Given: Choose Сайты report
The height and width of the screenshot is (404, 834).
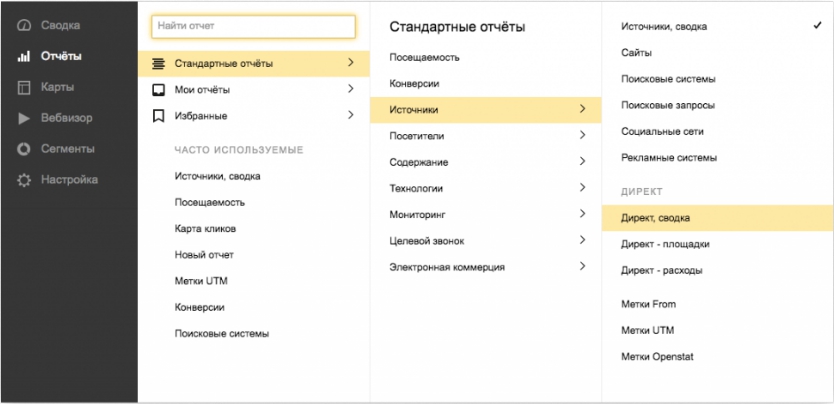Looking at the screenshot, I should (x=637, y=53).
